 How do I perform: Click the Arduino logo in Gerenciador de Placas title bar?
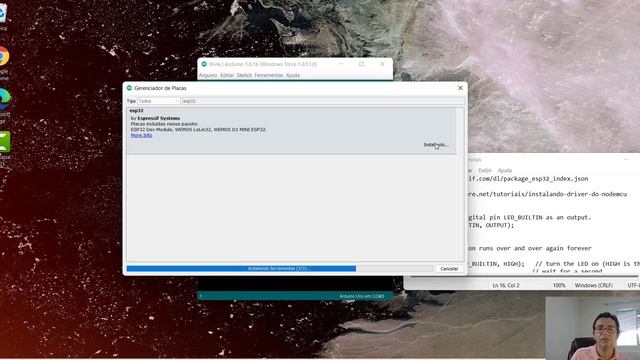click(x=129, y=88)
